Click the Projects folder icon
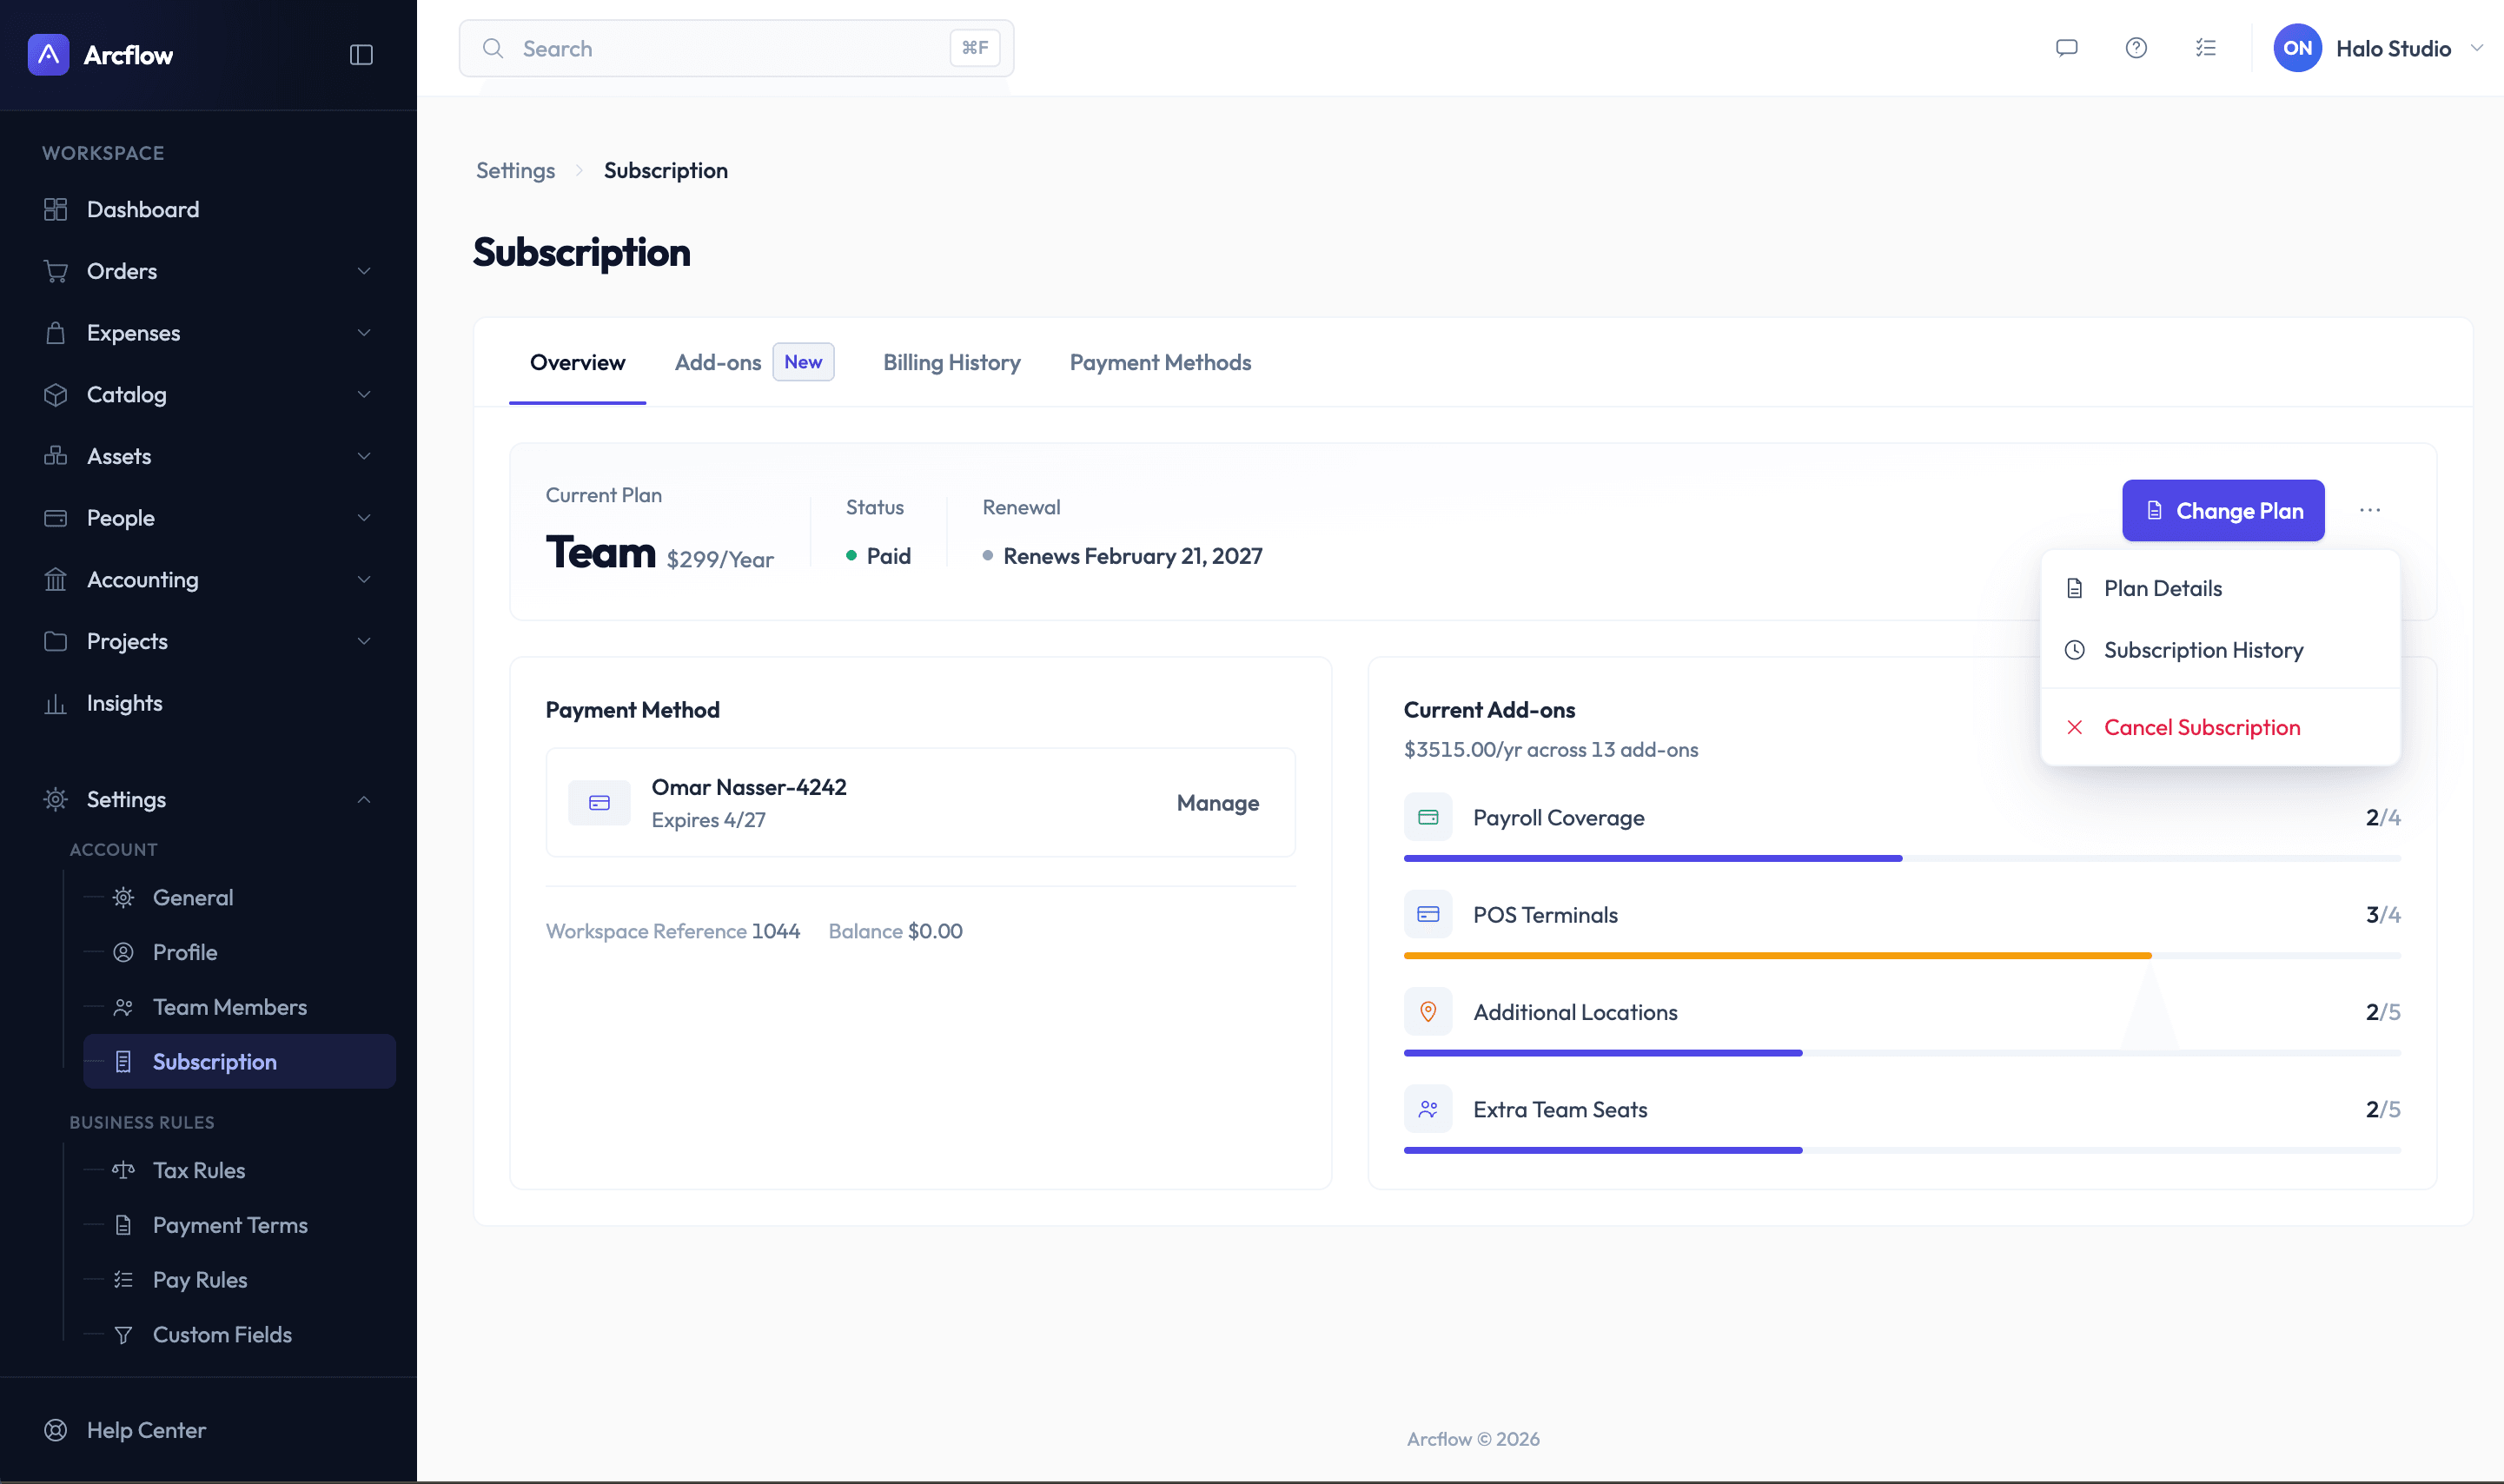The width and height of the screenshot is (2504, 1484). click(x=56, y=641)
